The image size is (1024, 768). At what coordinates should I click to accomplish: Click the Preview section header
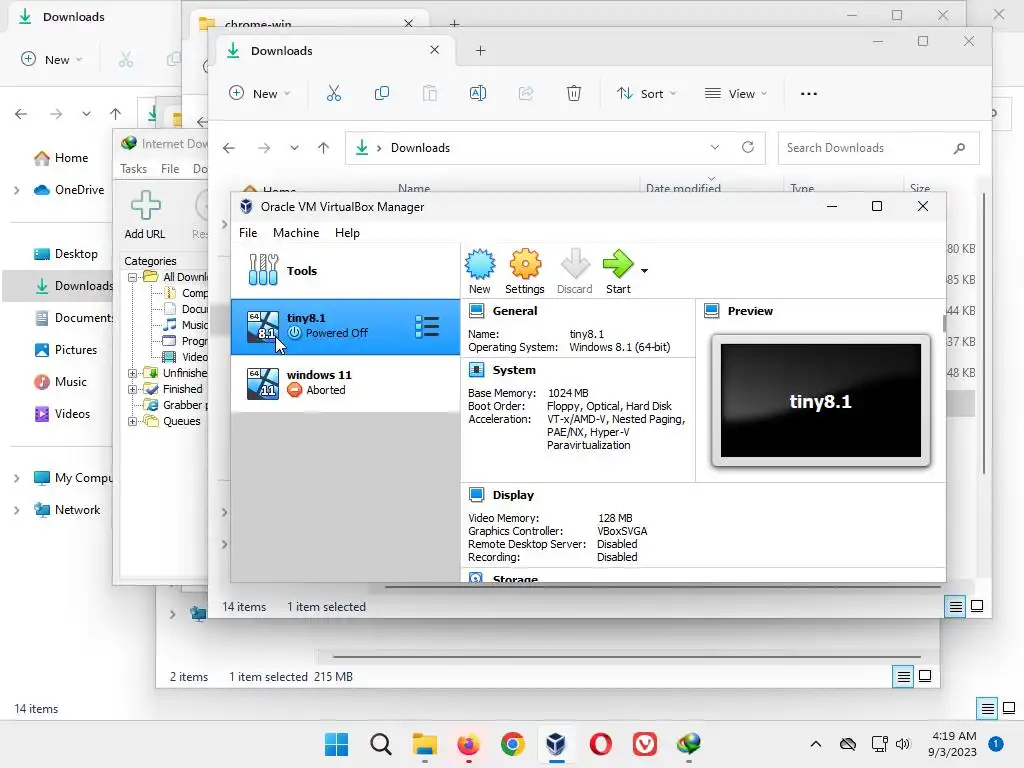pos(750,311)
